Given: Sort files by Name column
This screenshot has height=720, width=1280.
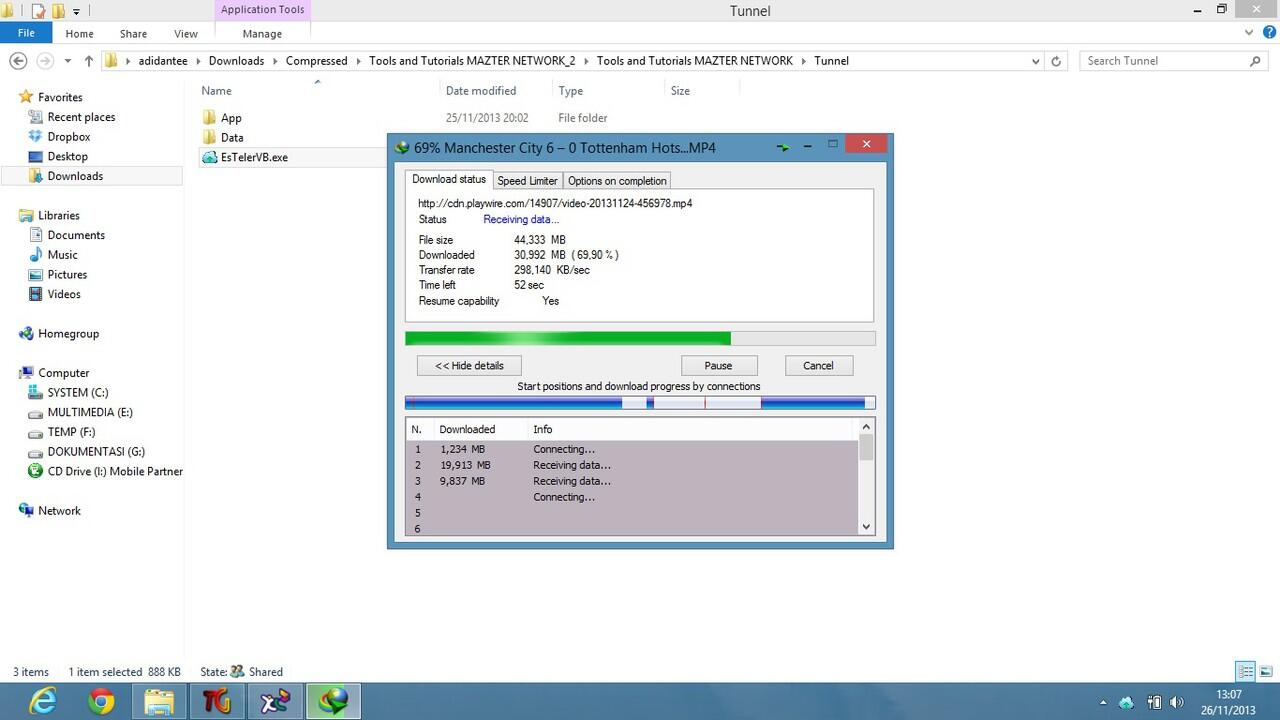Looking at the screenshot, I should 216,91.
